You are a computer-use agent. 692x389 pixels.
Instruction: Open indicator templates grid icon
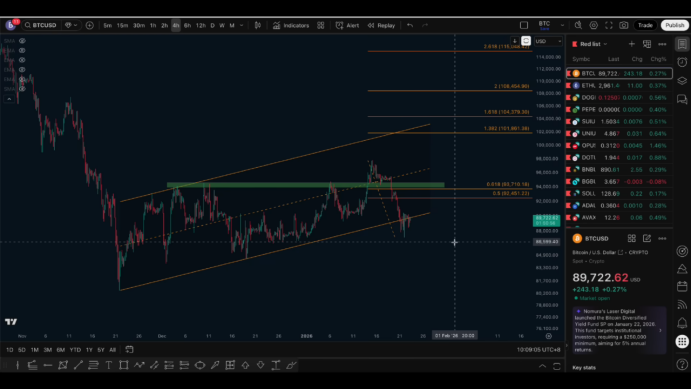tap(321, 26)
